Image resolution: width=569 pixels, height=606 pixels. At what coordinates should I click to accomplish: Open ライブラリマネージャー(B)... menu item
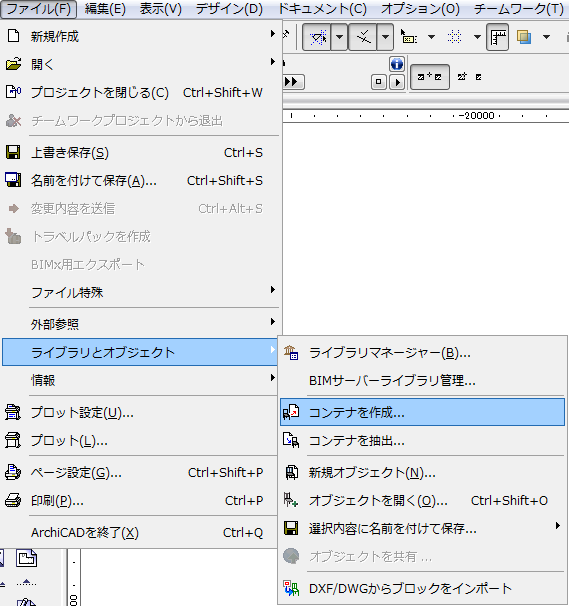click(422, 353)
